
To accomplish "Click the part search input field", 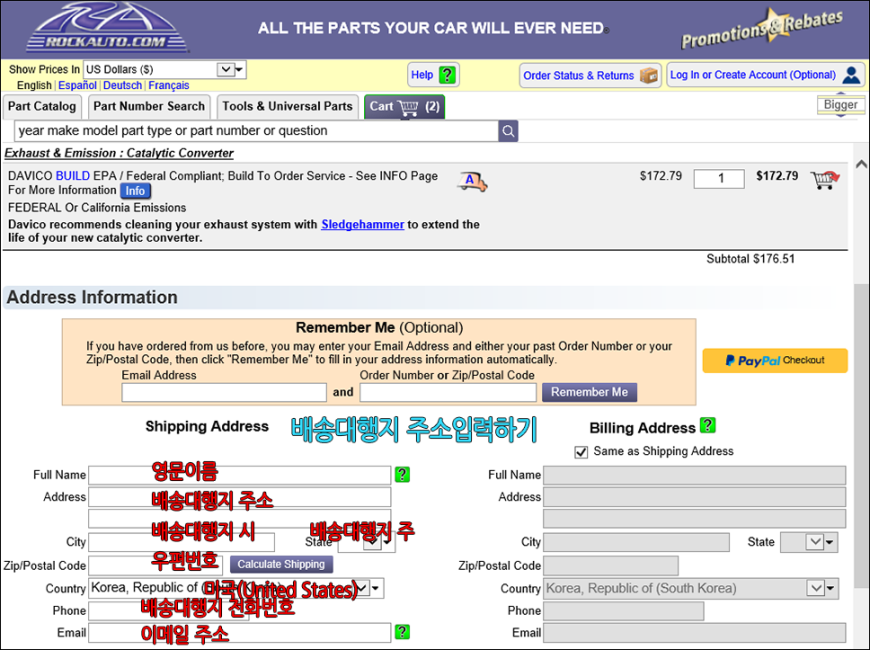I will click(x=256, y=131).
